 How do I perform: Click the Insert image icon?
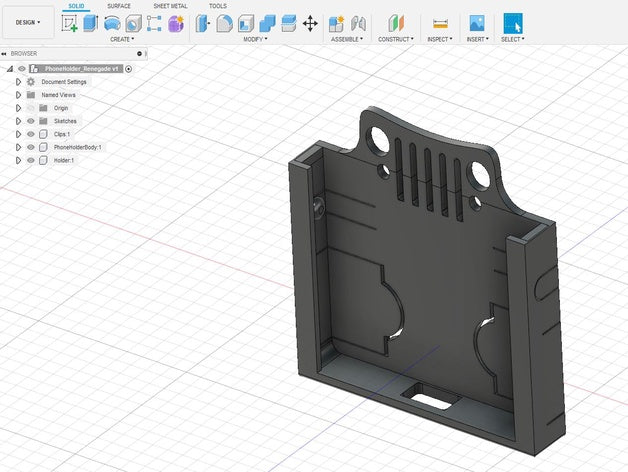pyautogui.click(x=477, y=23)
